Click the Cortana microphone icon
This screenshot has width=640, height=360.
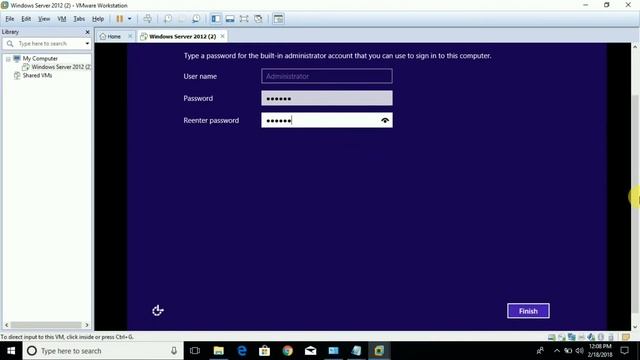[174, 351]
